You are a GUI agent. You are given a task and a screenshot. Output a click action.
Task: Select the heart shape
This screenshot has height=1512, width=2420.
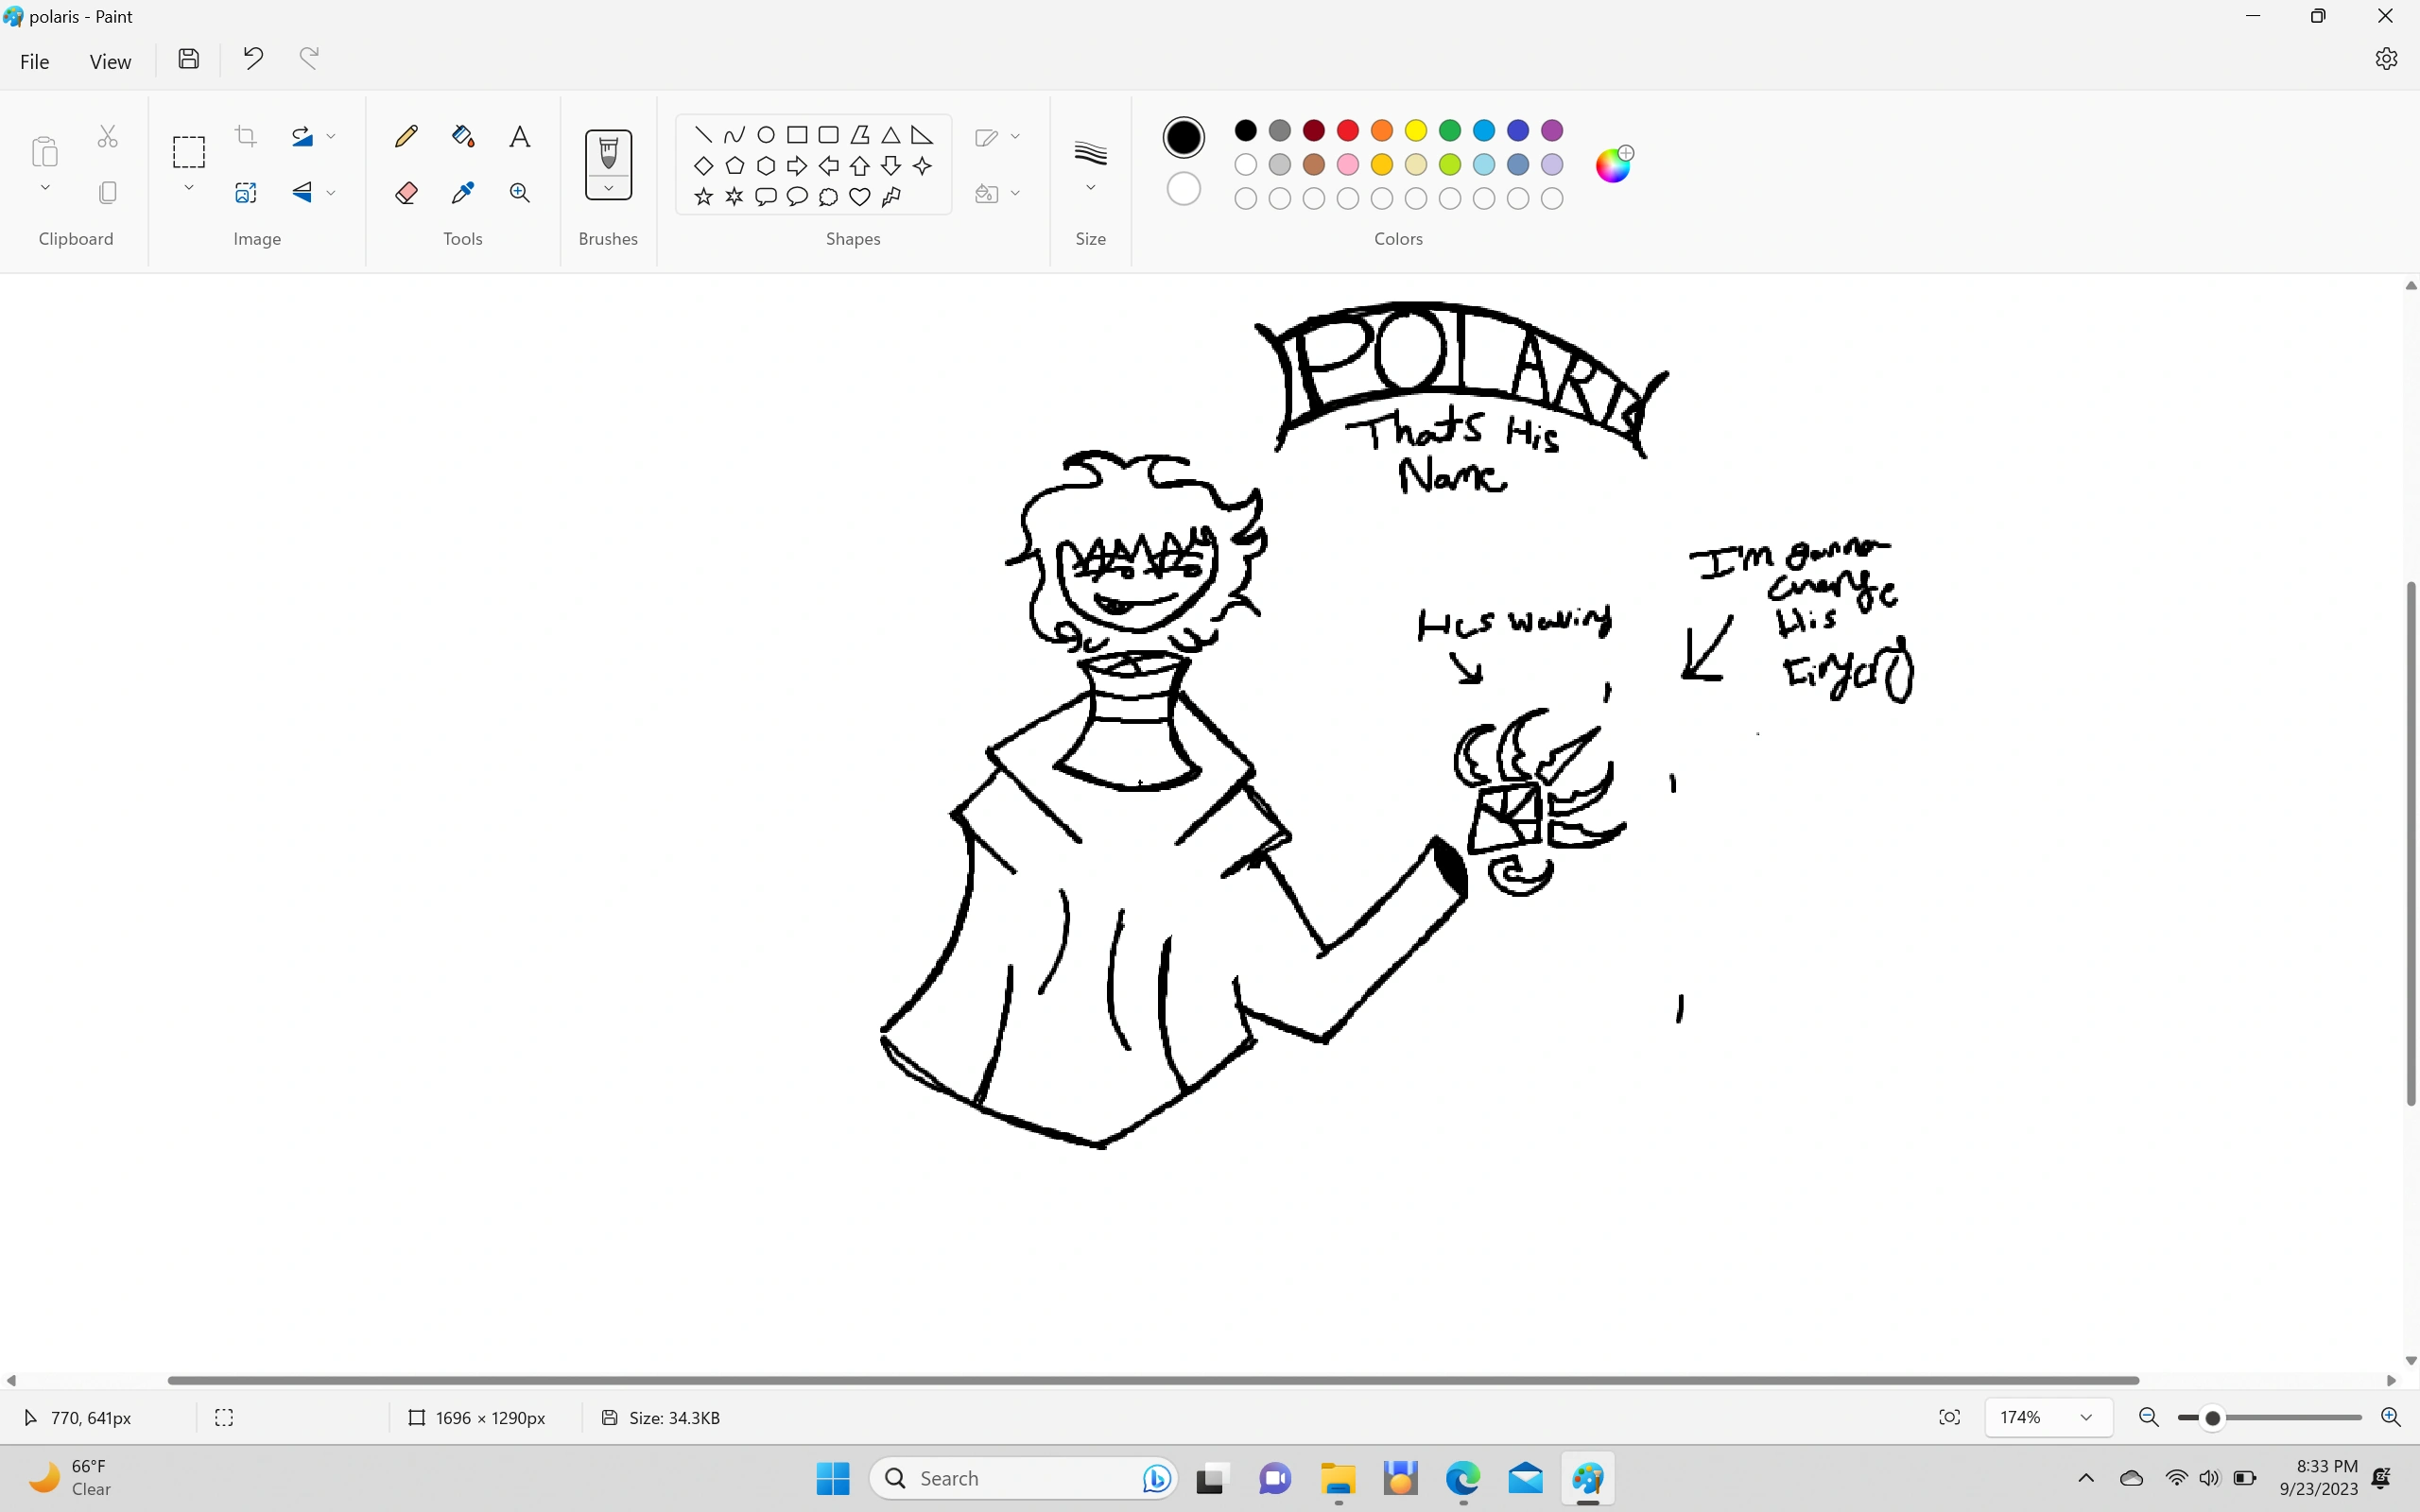[x=859, y=197]
